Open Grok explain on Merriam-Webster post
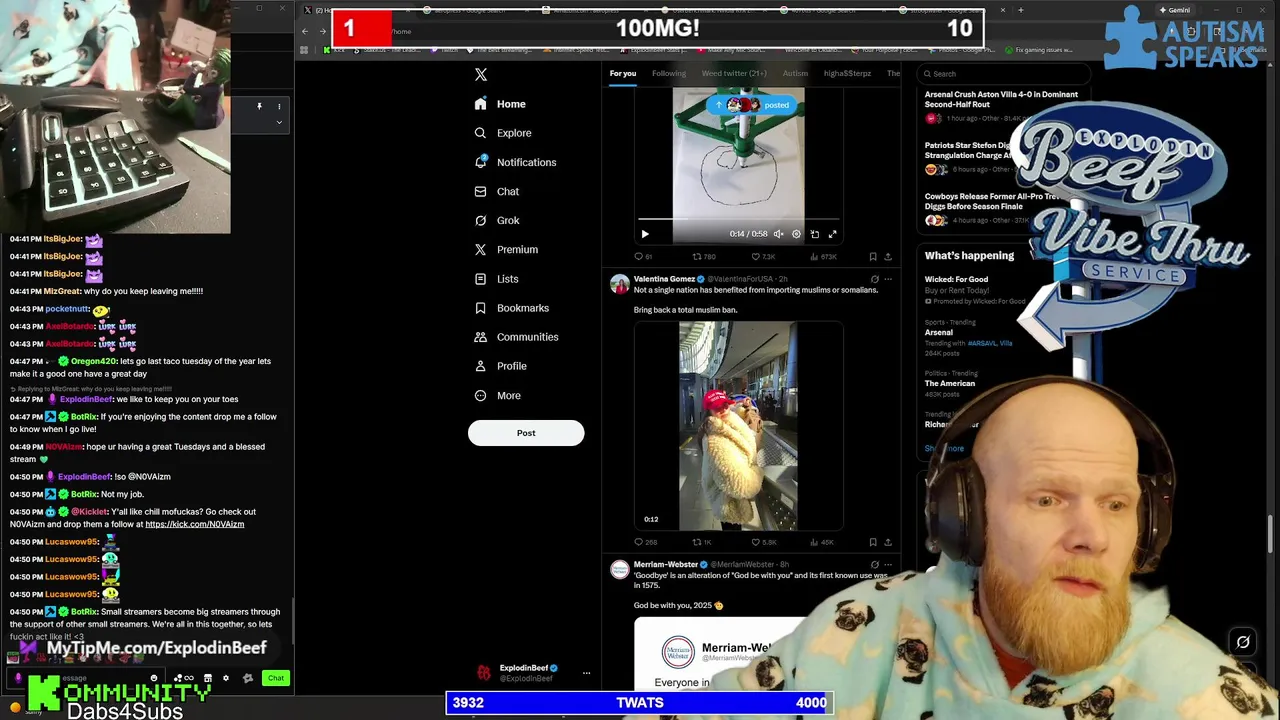This screenshot has height=720, width=1280. [x=875, y=564]
